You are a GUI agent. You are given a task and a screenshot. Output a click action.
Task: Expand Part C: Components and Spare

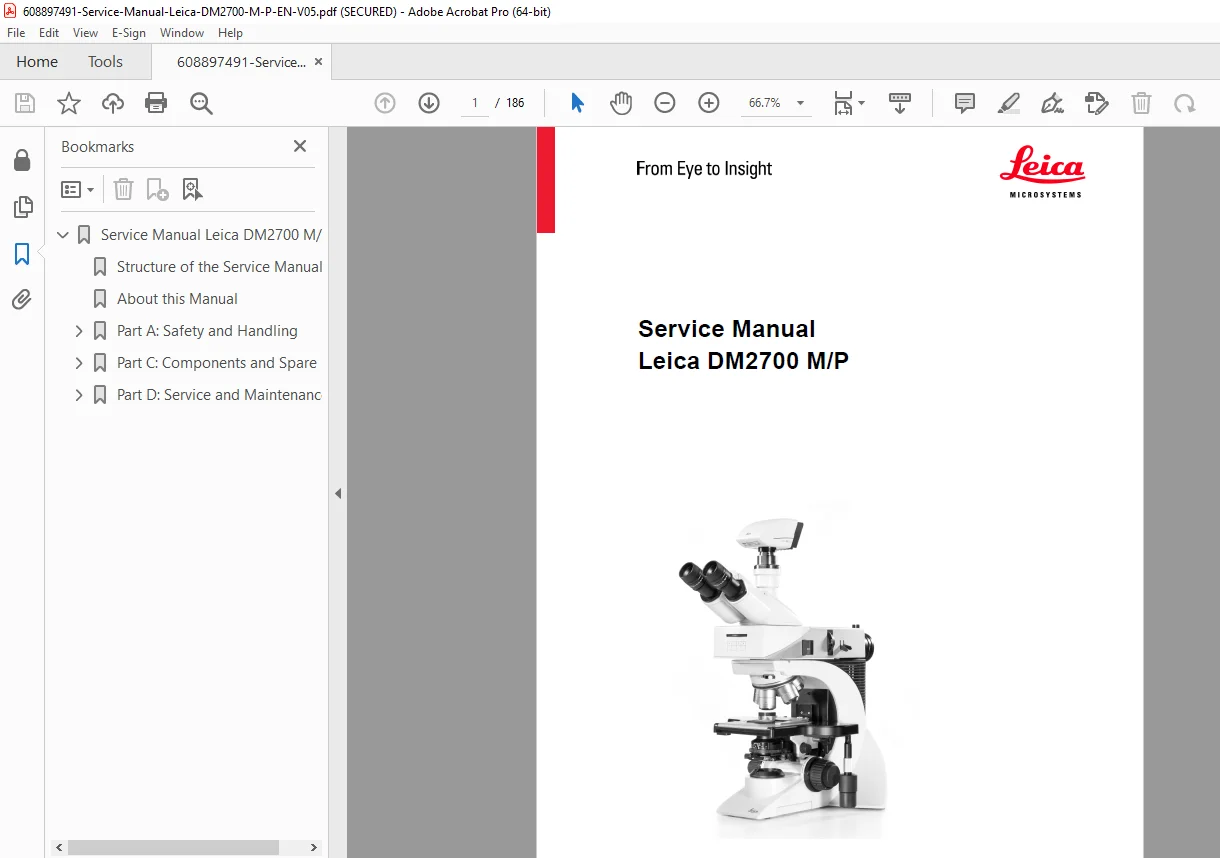tap(79, 363)
